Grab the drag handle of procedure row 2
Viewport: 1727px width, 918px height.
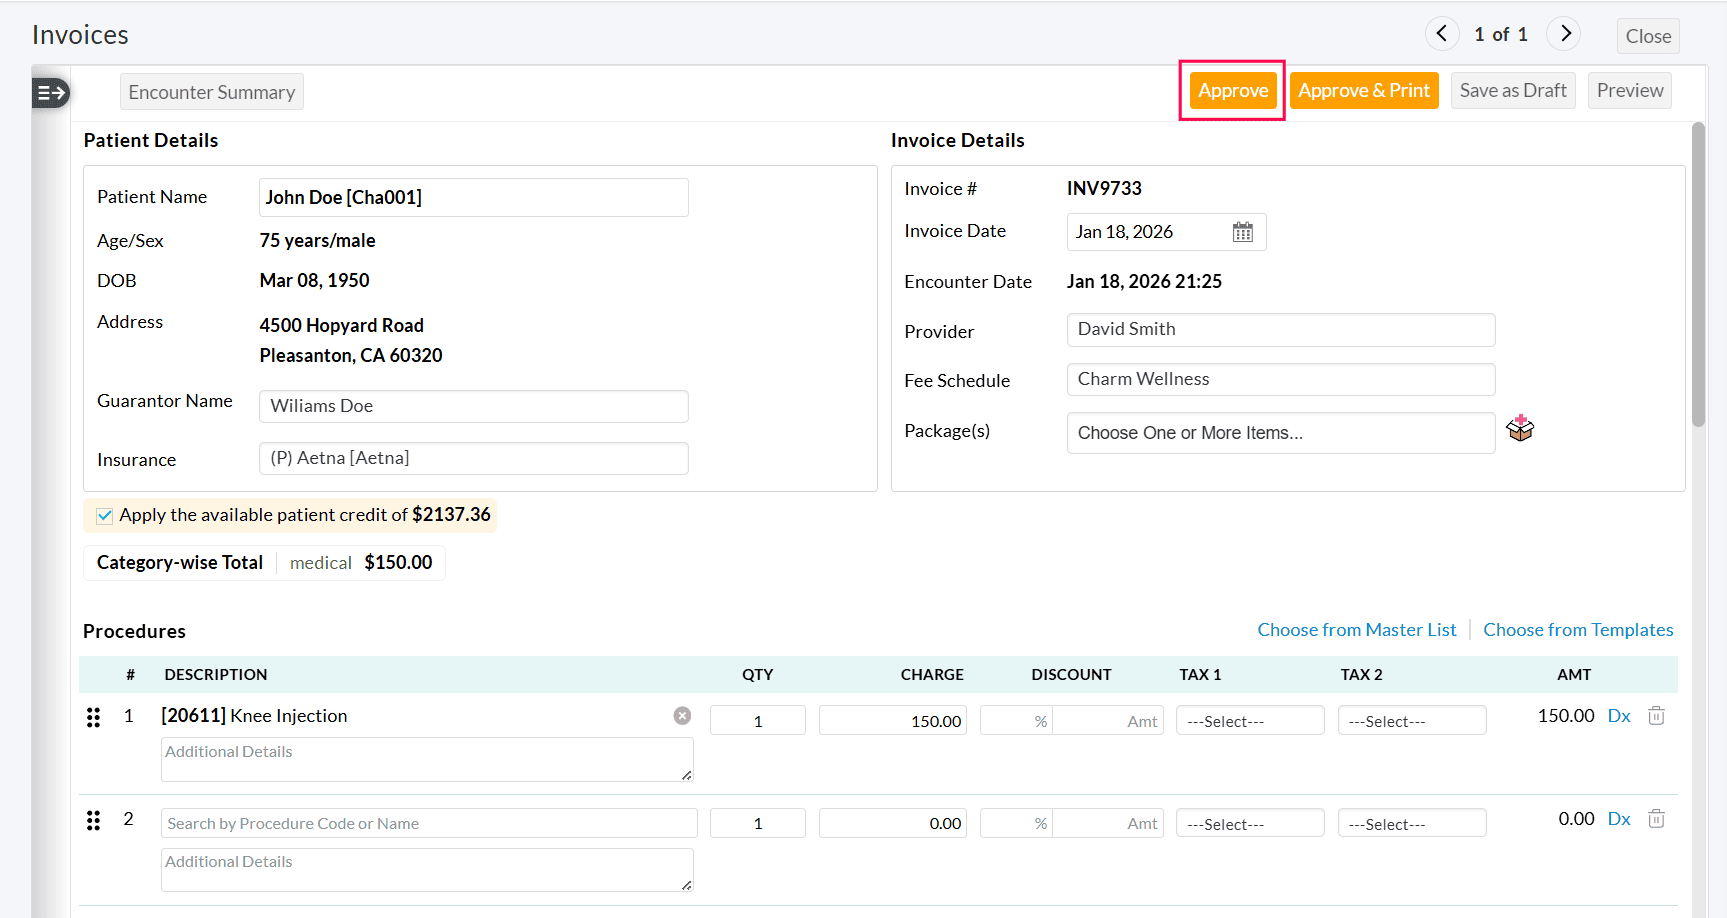point(93,819)
